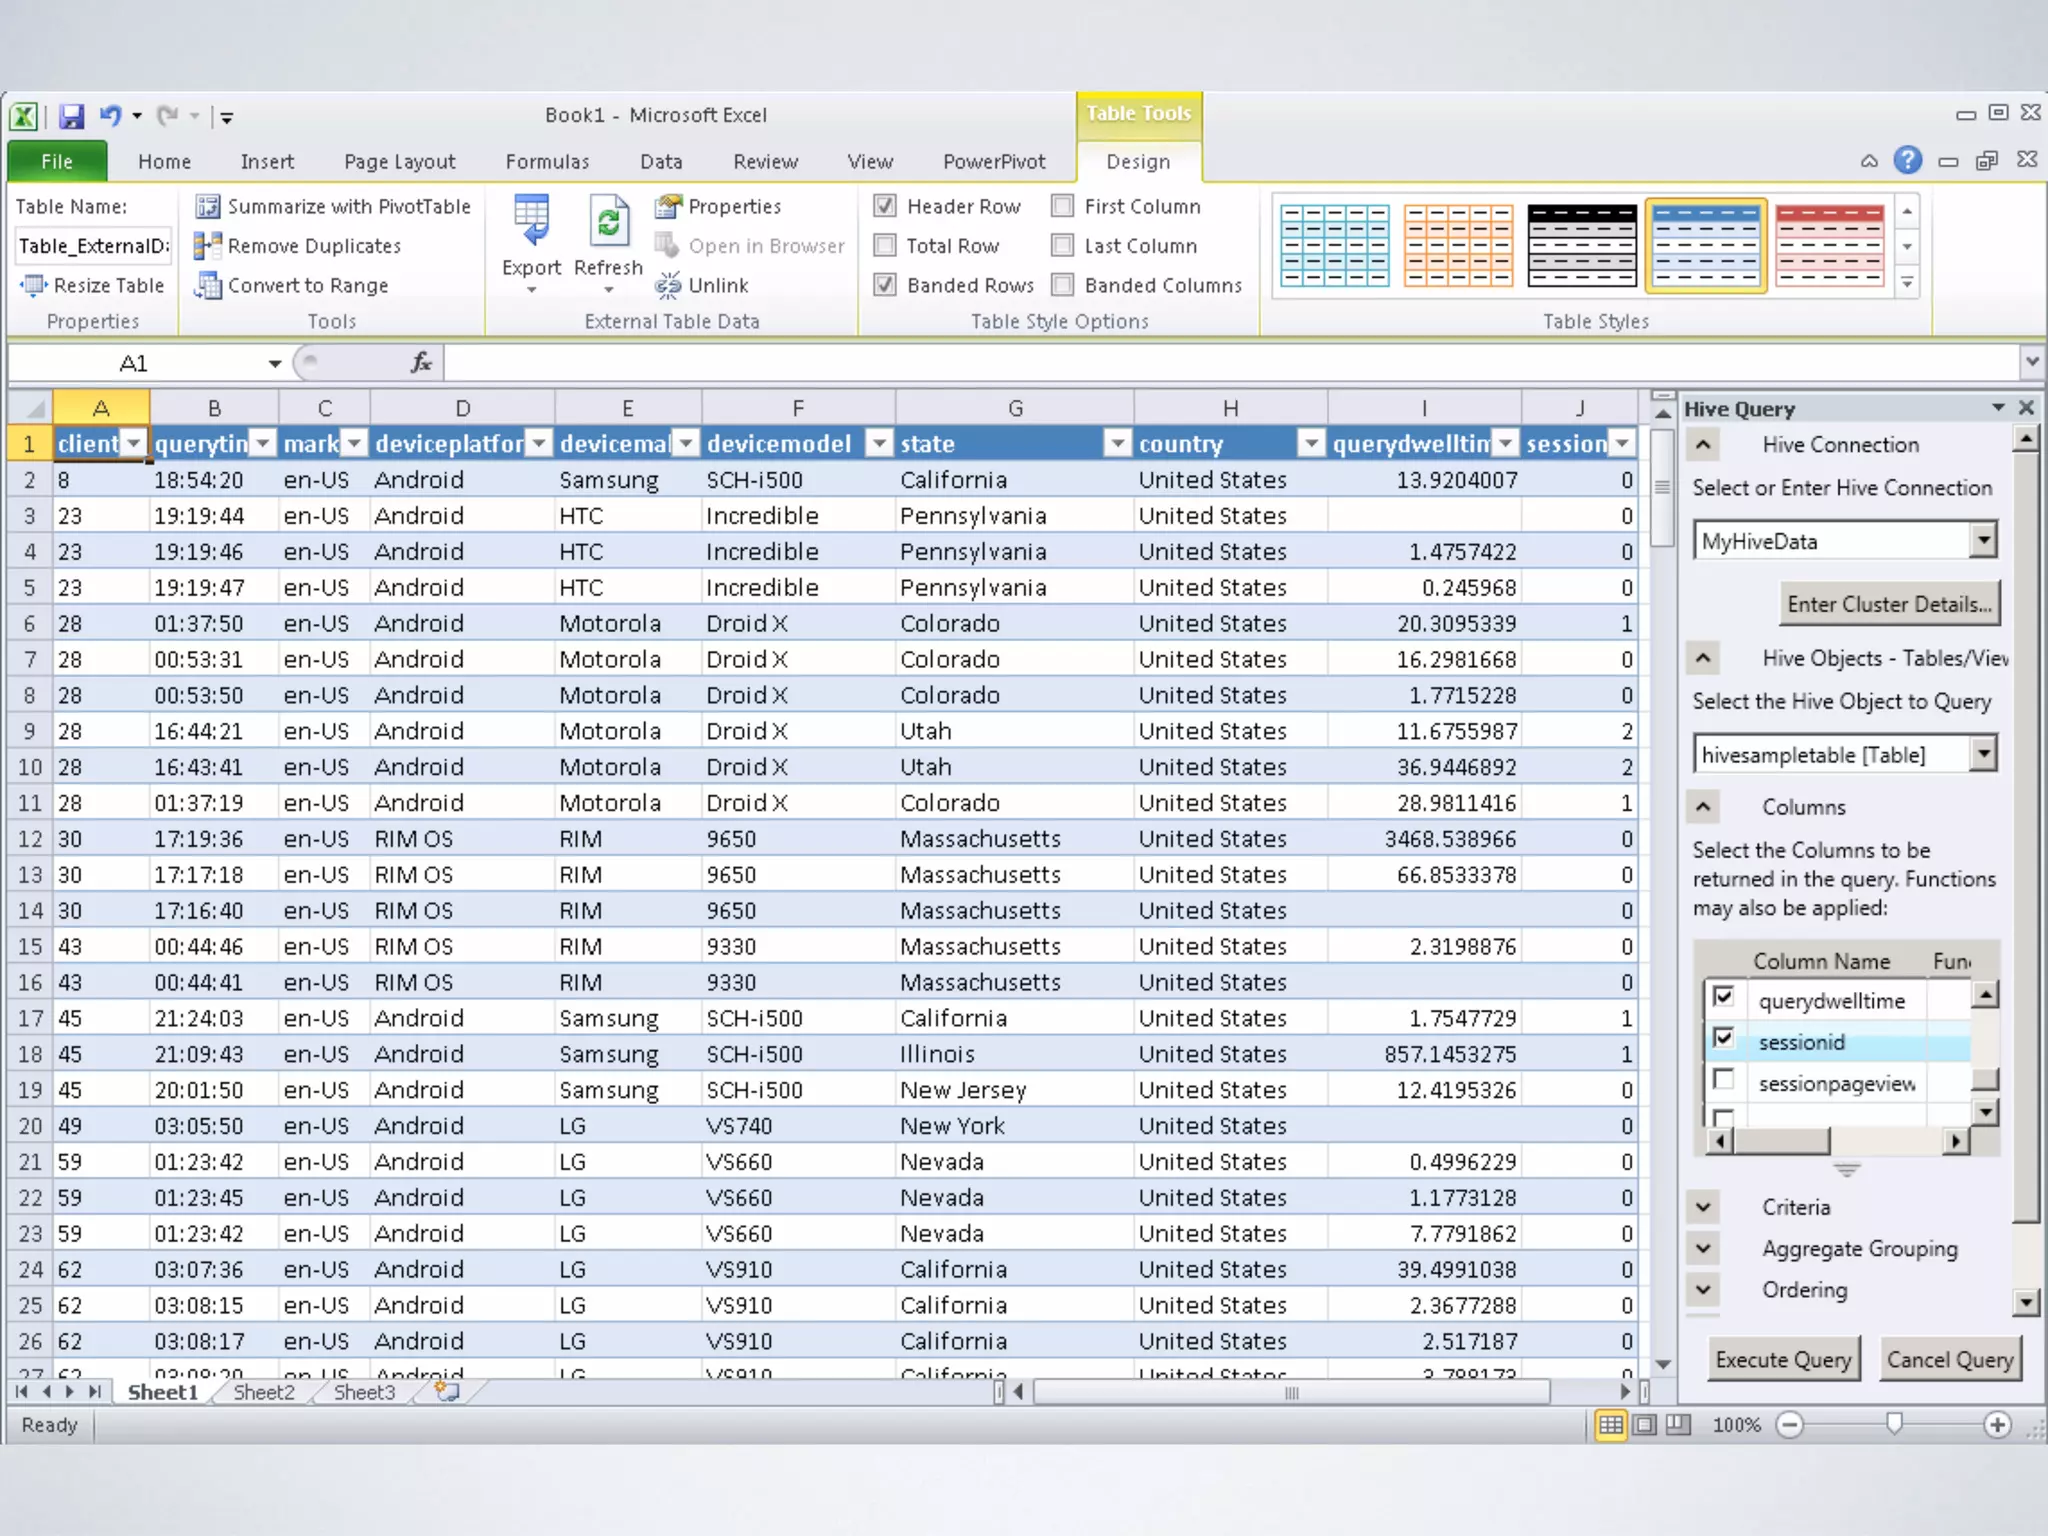Click the blue help question mark icon
The height and width of the screenshot is (1536, 2048).
1908,160
